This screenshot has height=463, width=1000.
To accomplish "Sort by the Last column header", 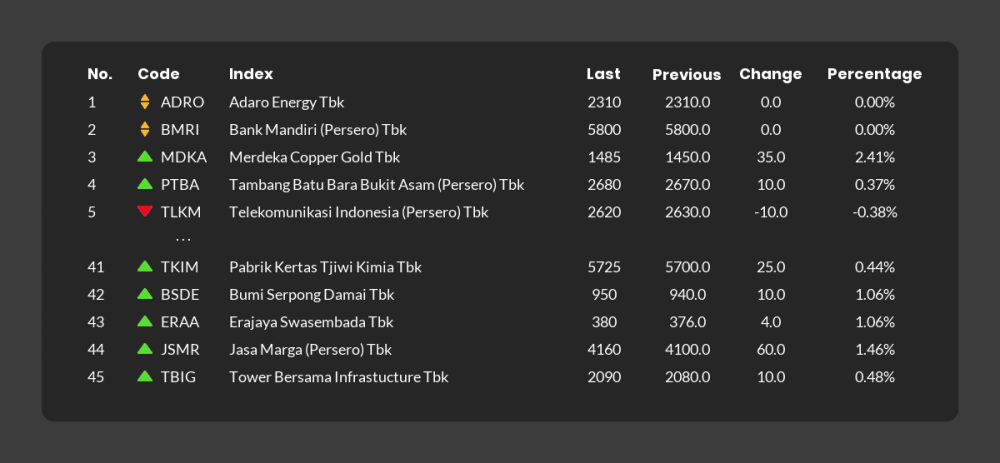I will (603, 74).
